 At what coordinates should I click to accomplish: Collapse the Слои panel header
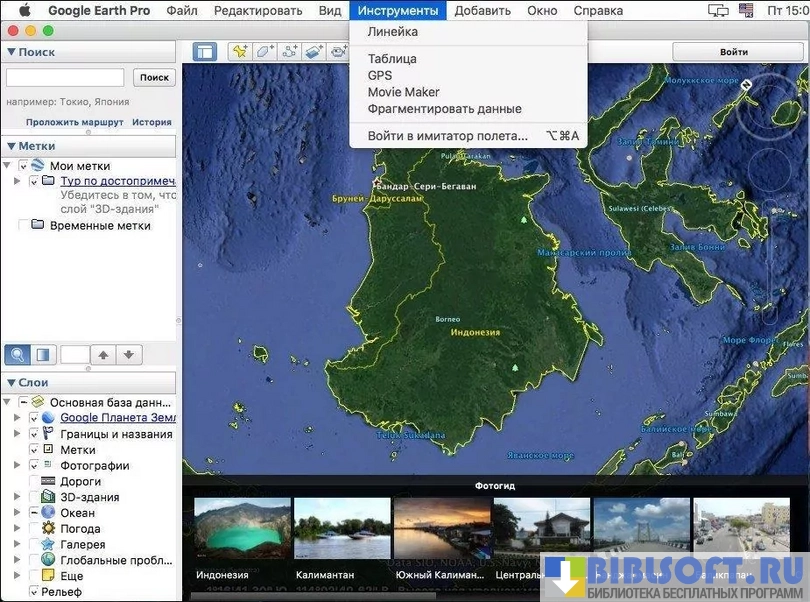[x=11, y=383]
